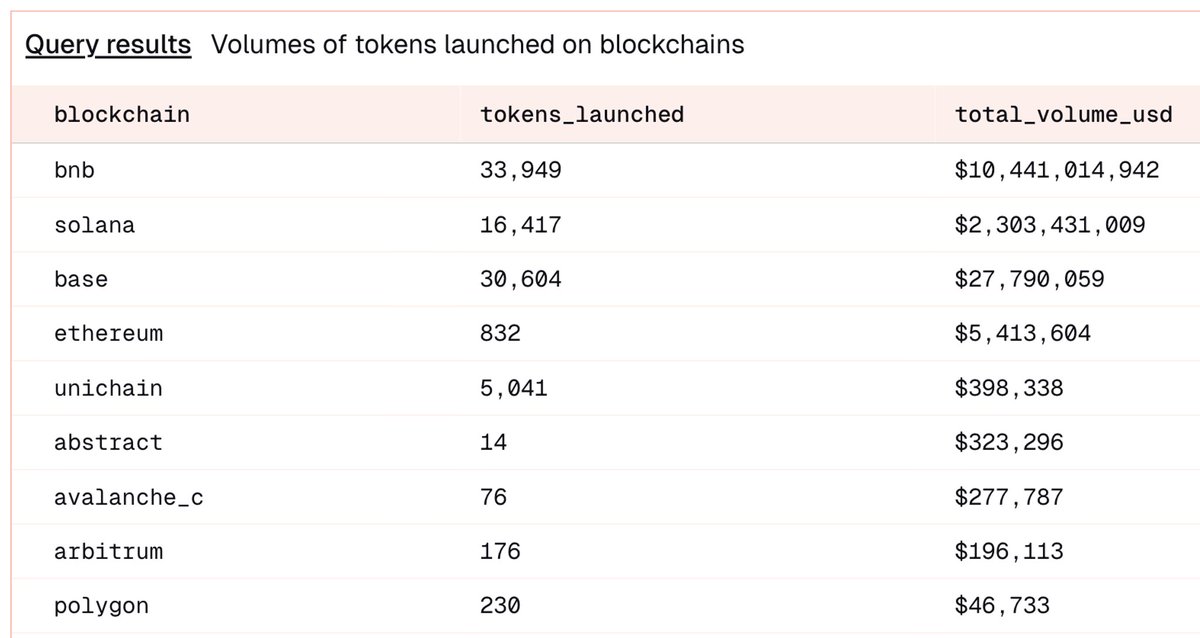This screenshot has width=1200, height=638.
Task: Select the arbitrum blockchain cell
Action: [108, 551]
